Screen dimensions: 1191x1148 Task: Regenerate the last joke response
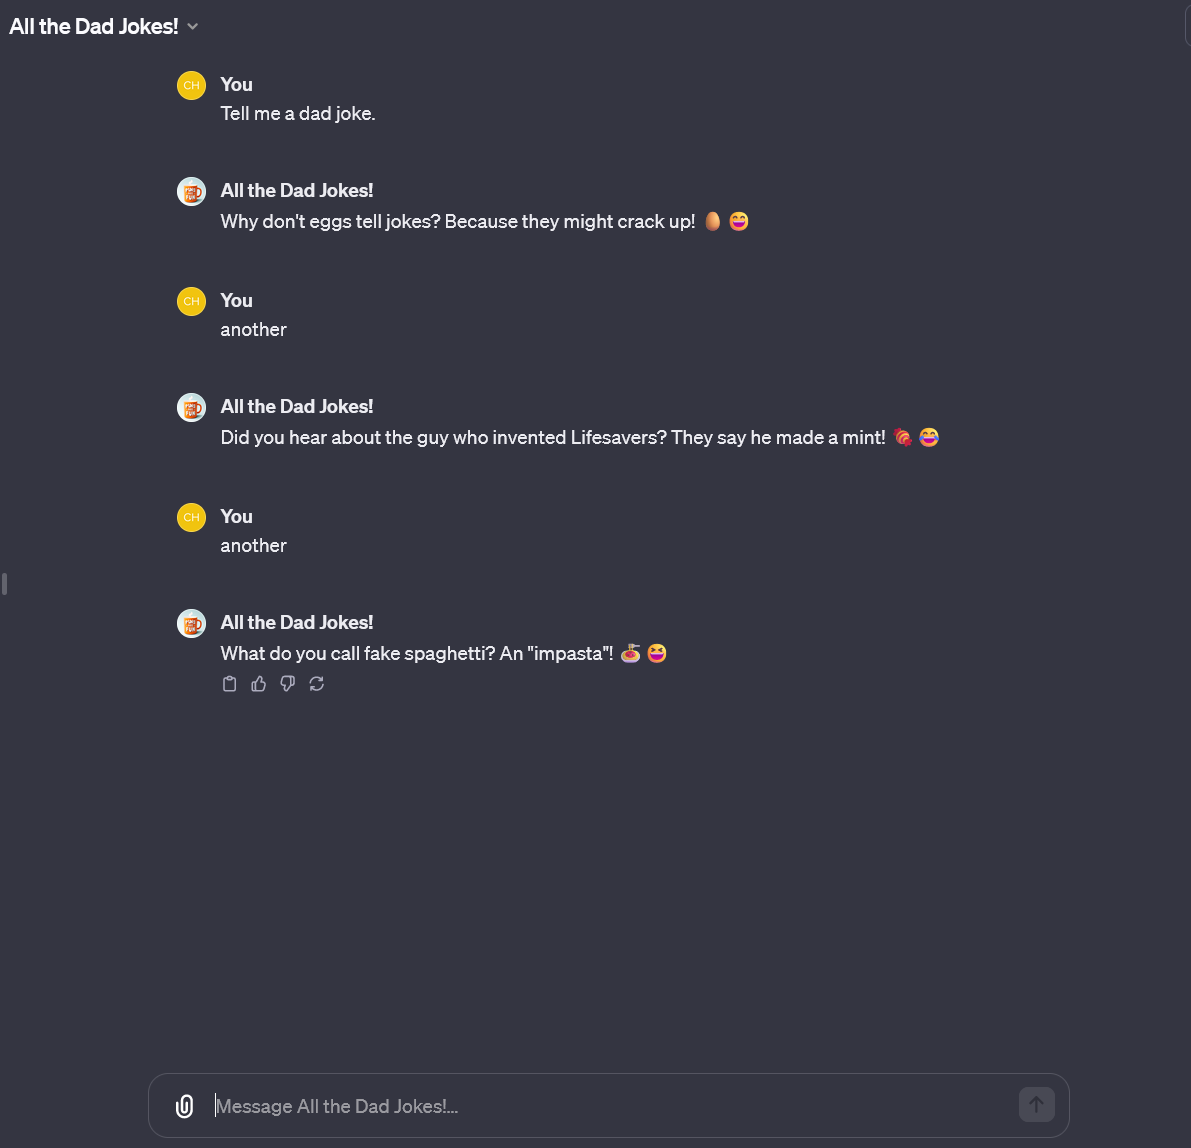(x=317, y=684)
